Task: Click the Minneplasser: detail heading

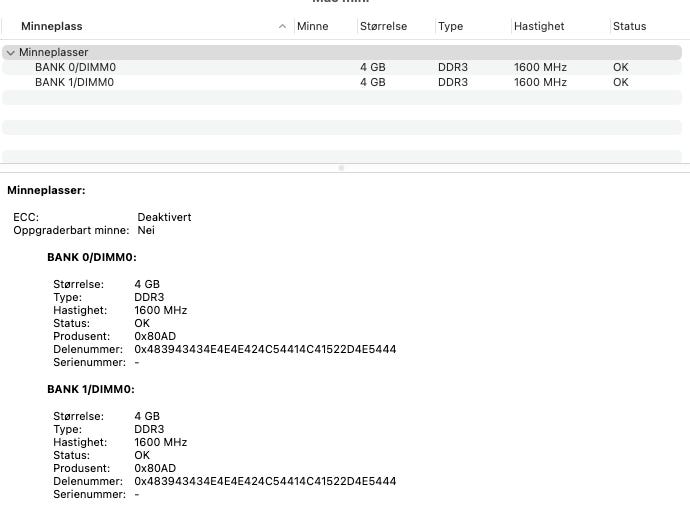Action: [46, 191]
